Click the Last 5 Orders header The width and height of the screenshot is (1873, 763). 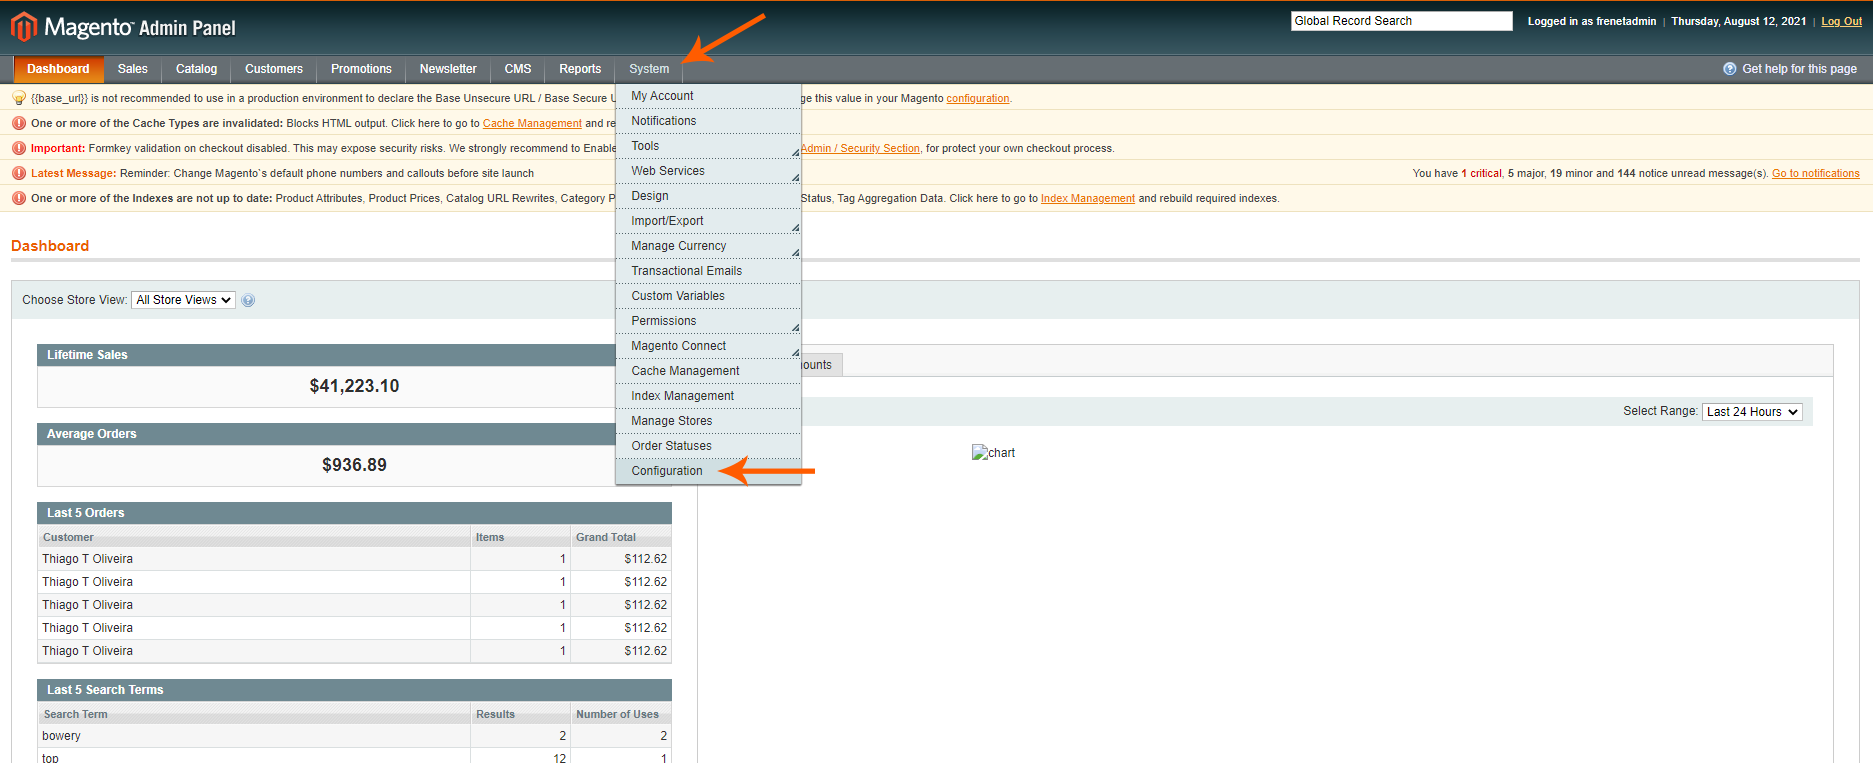(x=354, y=513)
